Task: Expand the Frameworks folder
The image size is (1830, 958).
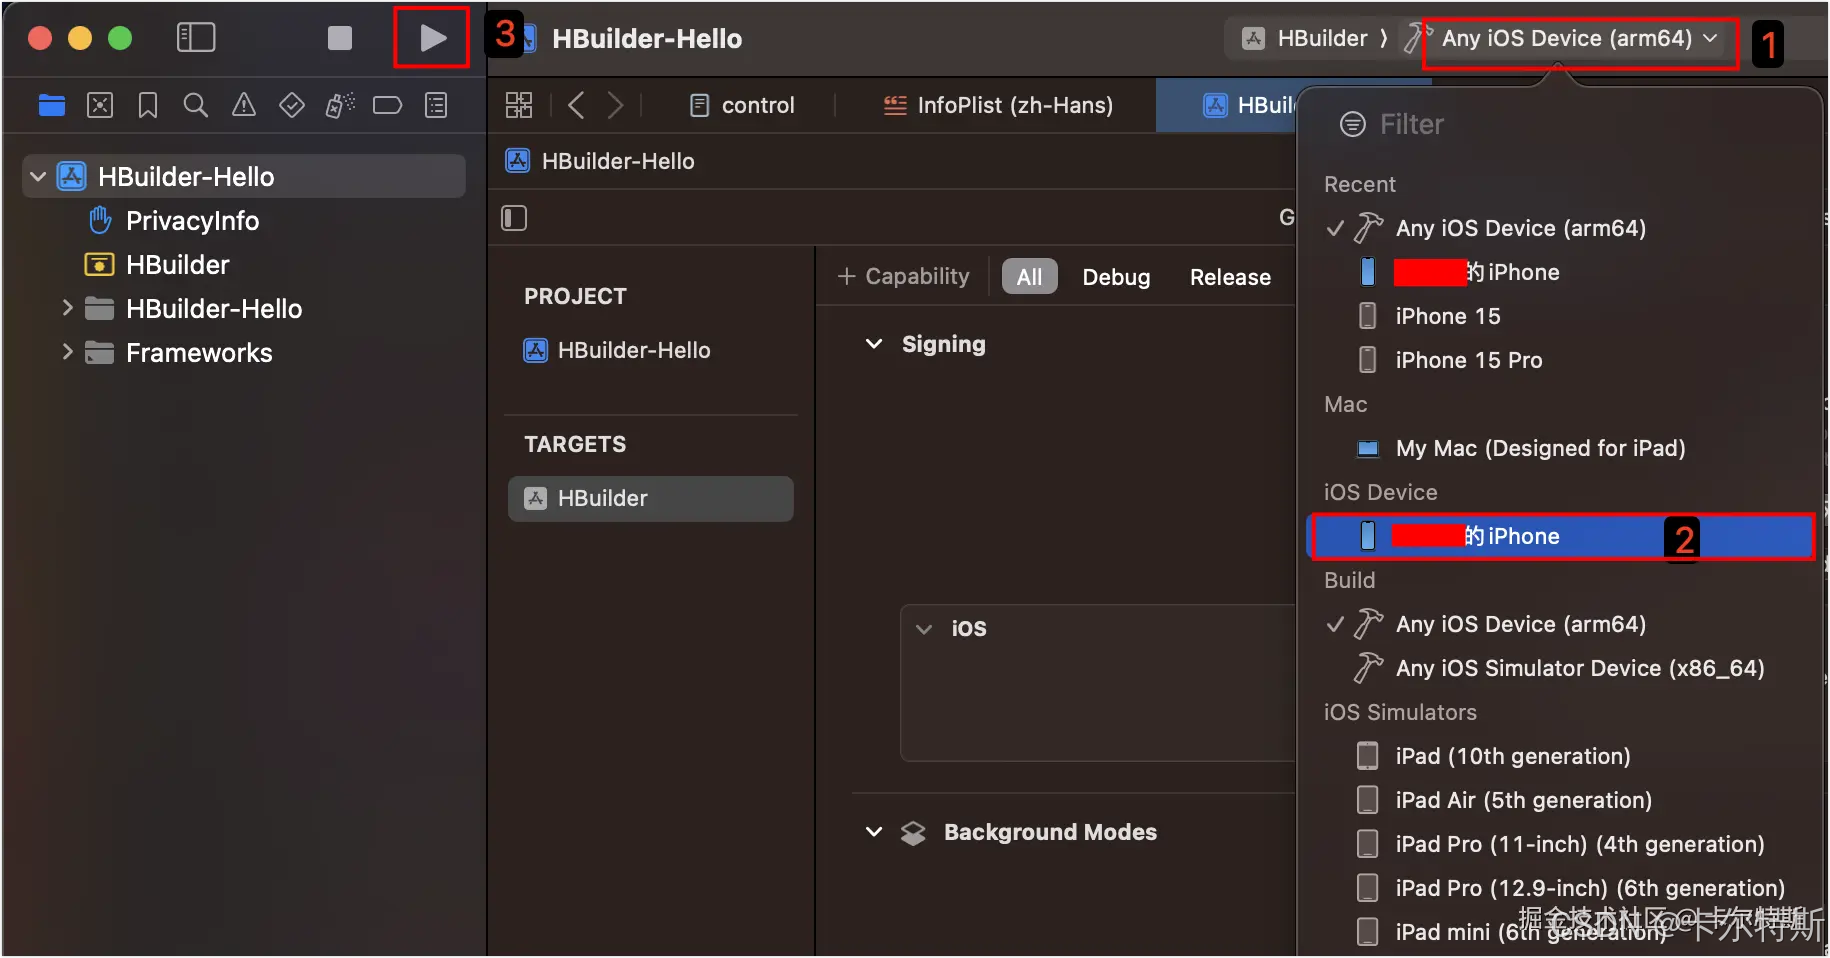Action: tap(67, 352)
